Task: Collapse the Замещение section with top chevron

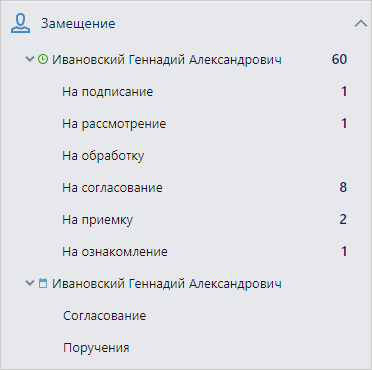Action: coord(361,24)
